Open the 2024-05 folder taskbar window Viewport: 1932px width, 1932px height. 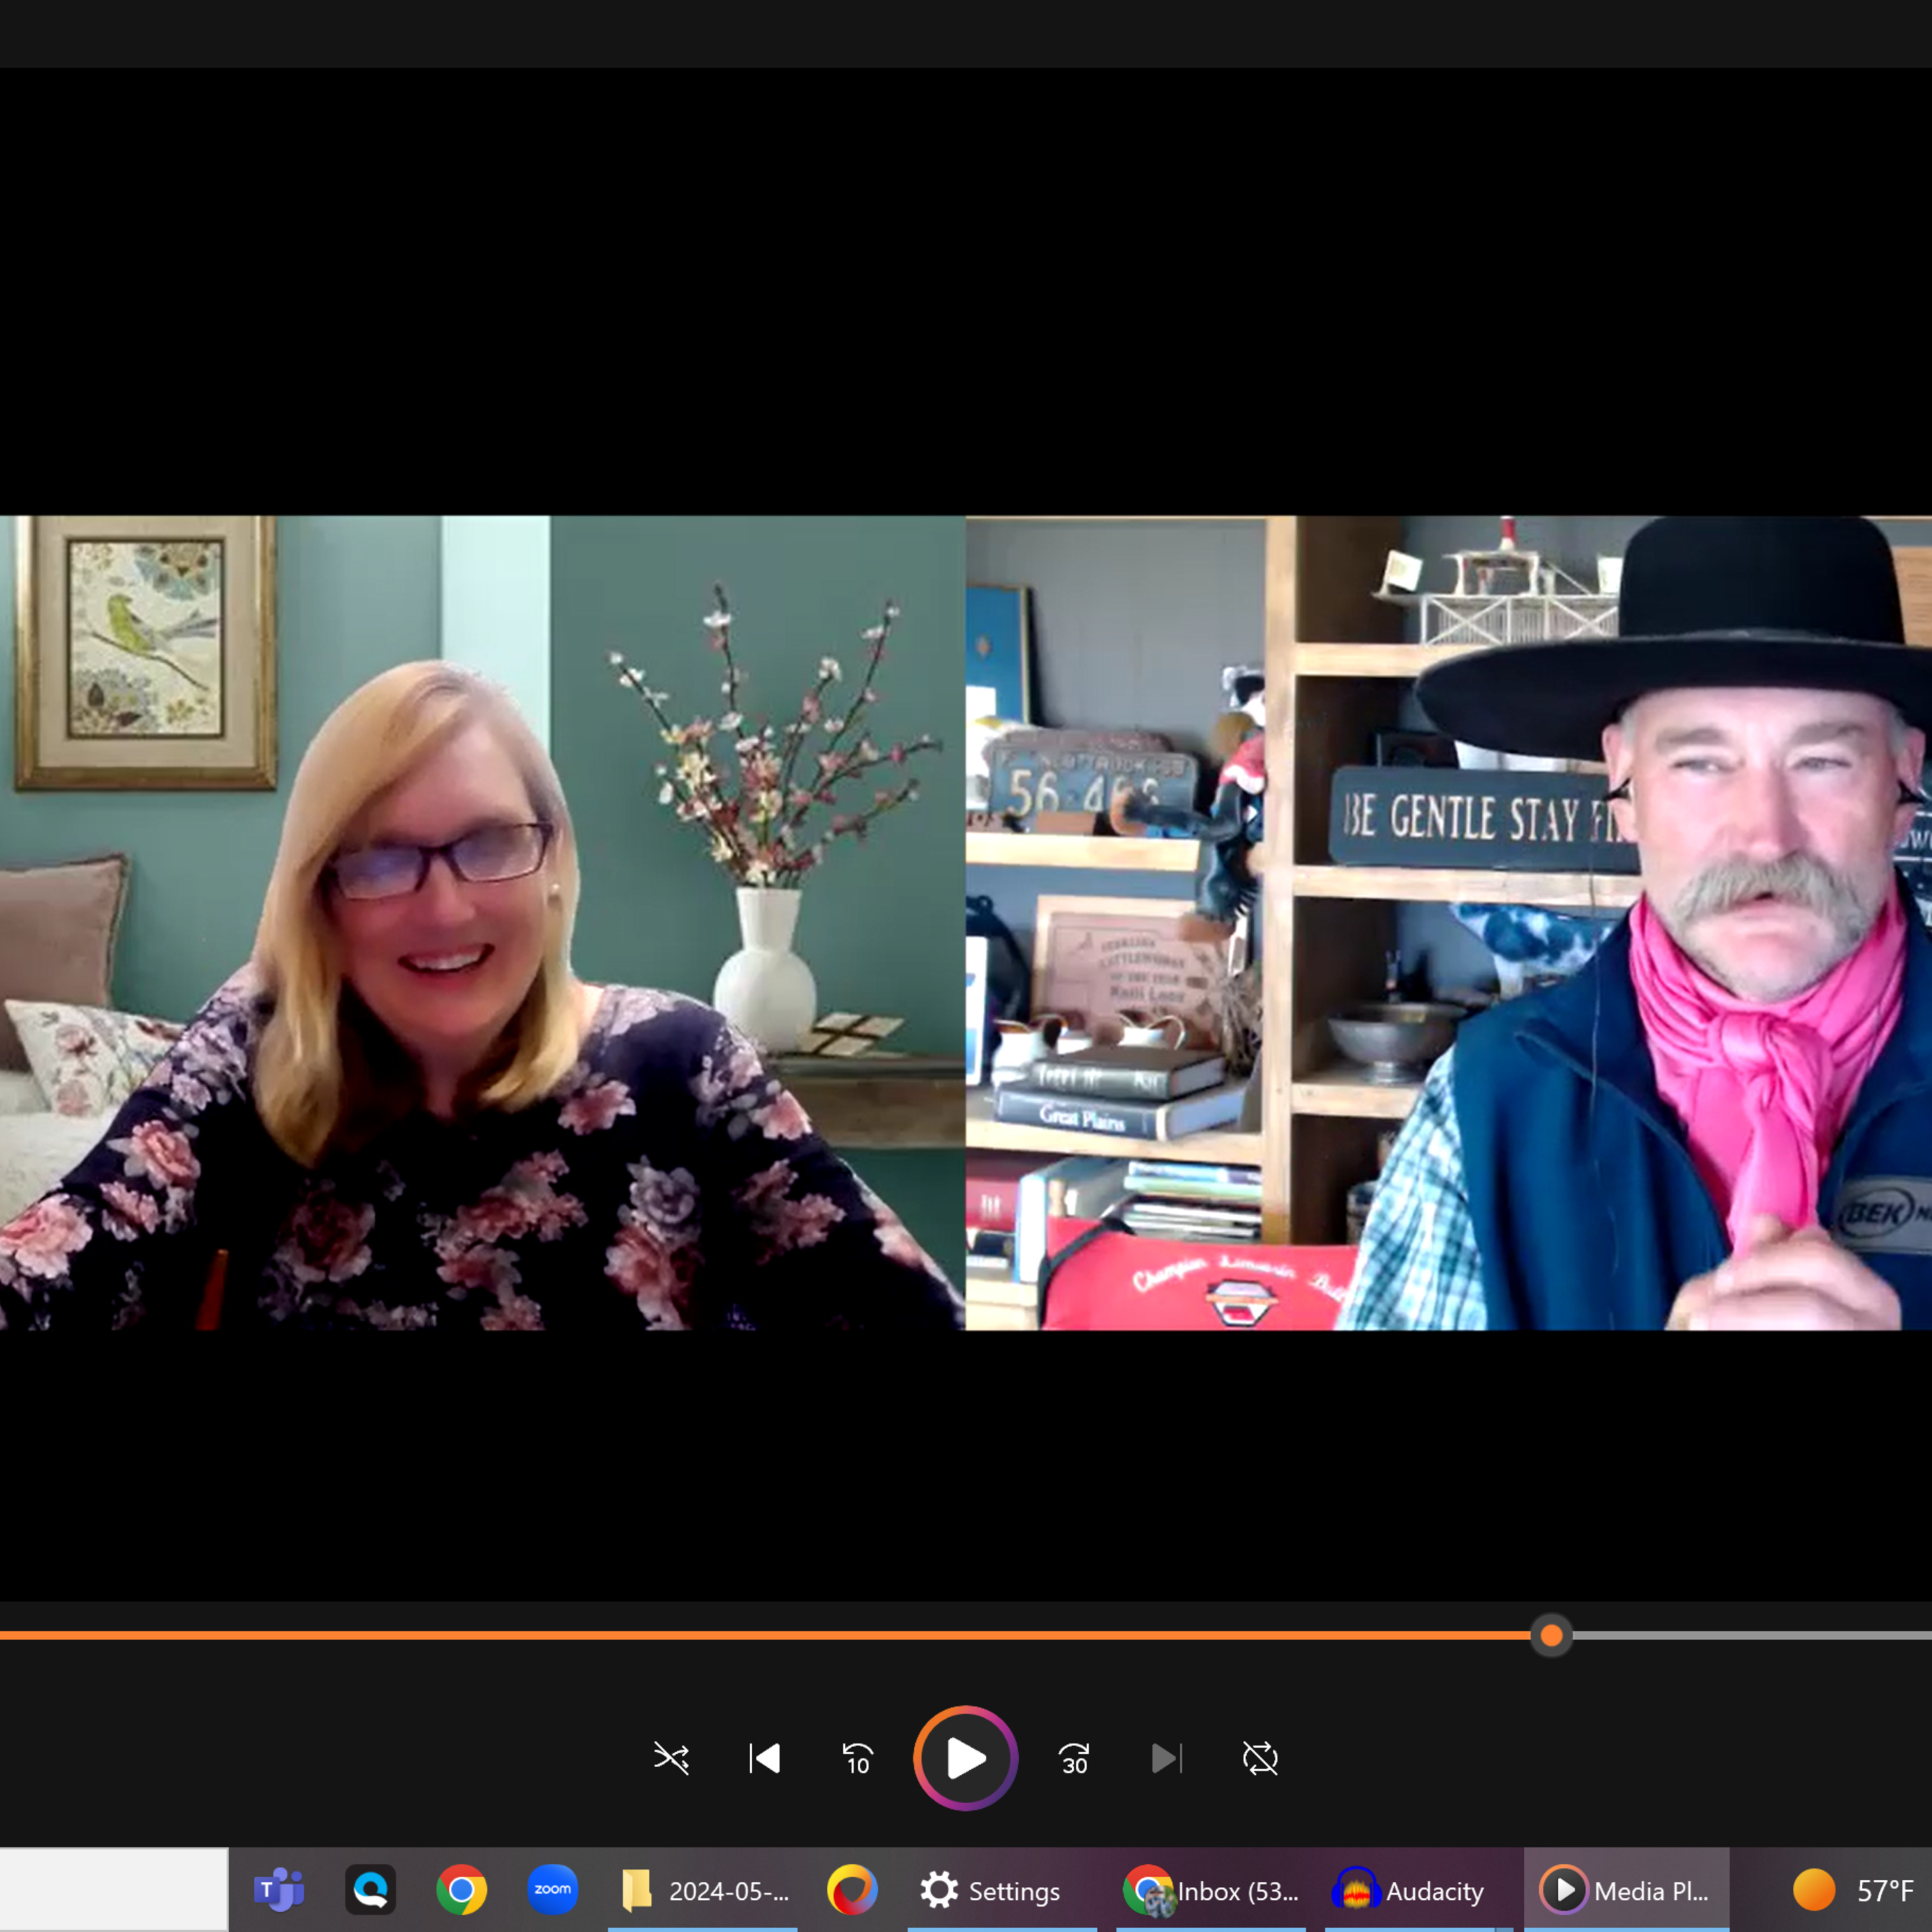[704, 1890]
